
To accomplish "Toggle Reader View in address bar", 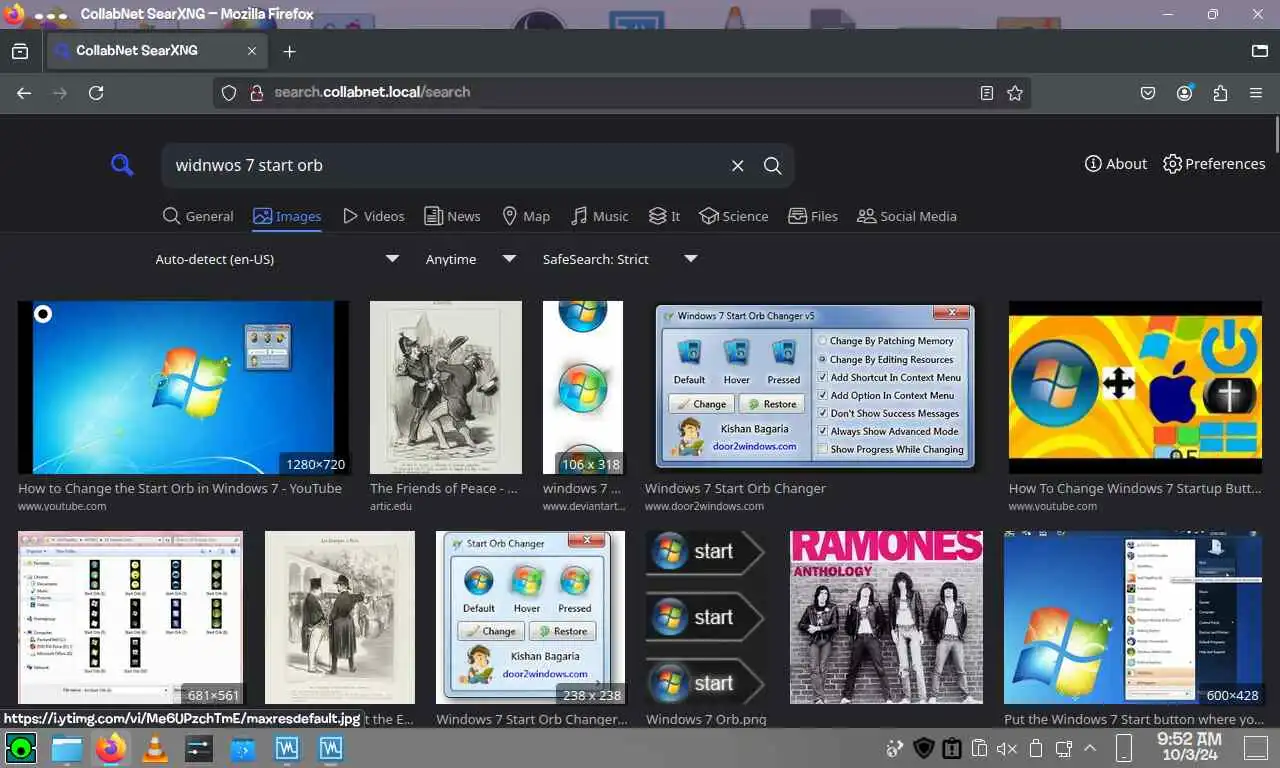I will [987, 93].
